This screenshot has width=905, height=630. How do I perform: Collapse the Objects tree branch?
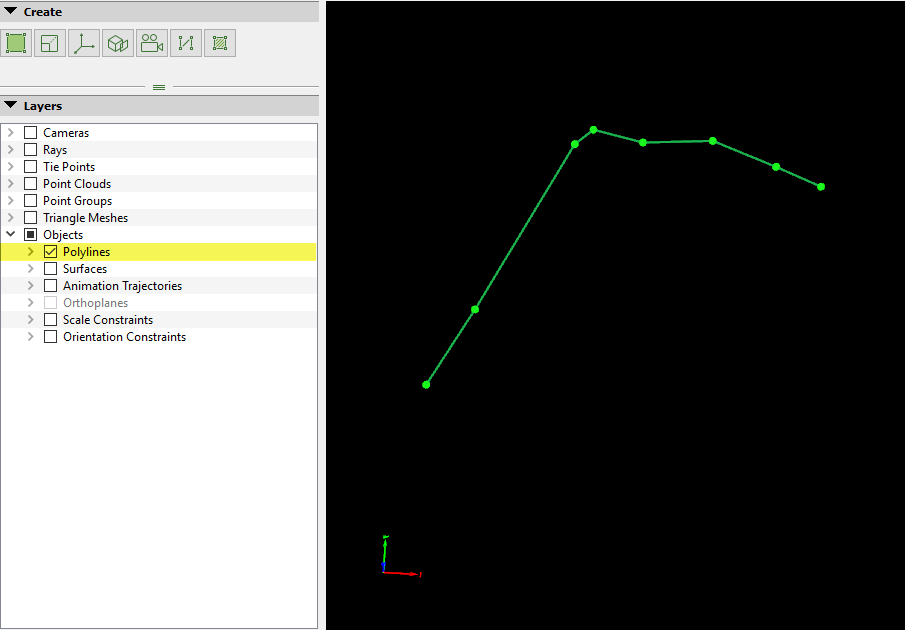[10, 234]
